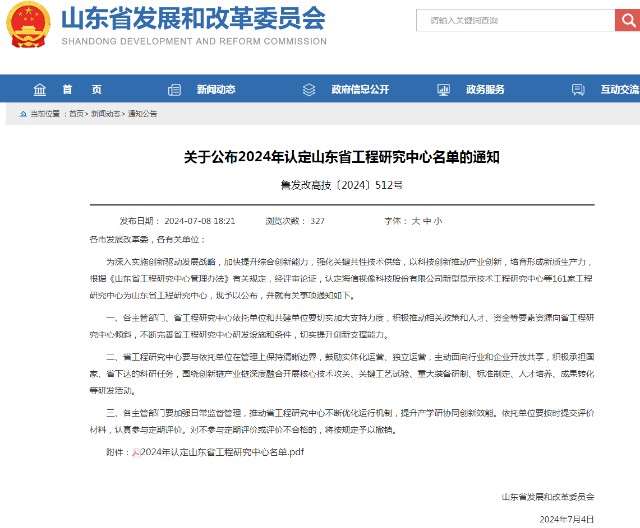
Task: Click the English title SHANDONG DEVELOPMENT AND REFORM COMMISSION
Action: point(194,42)
